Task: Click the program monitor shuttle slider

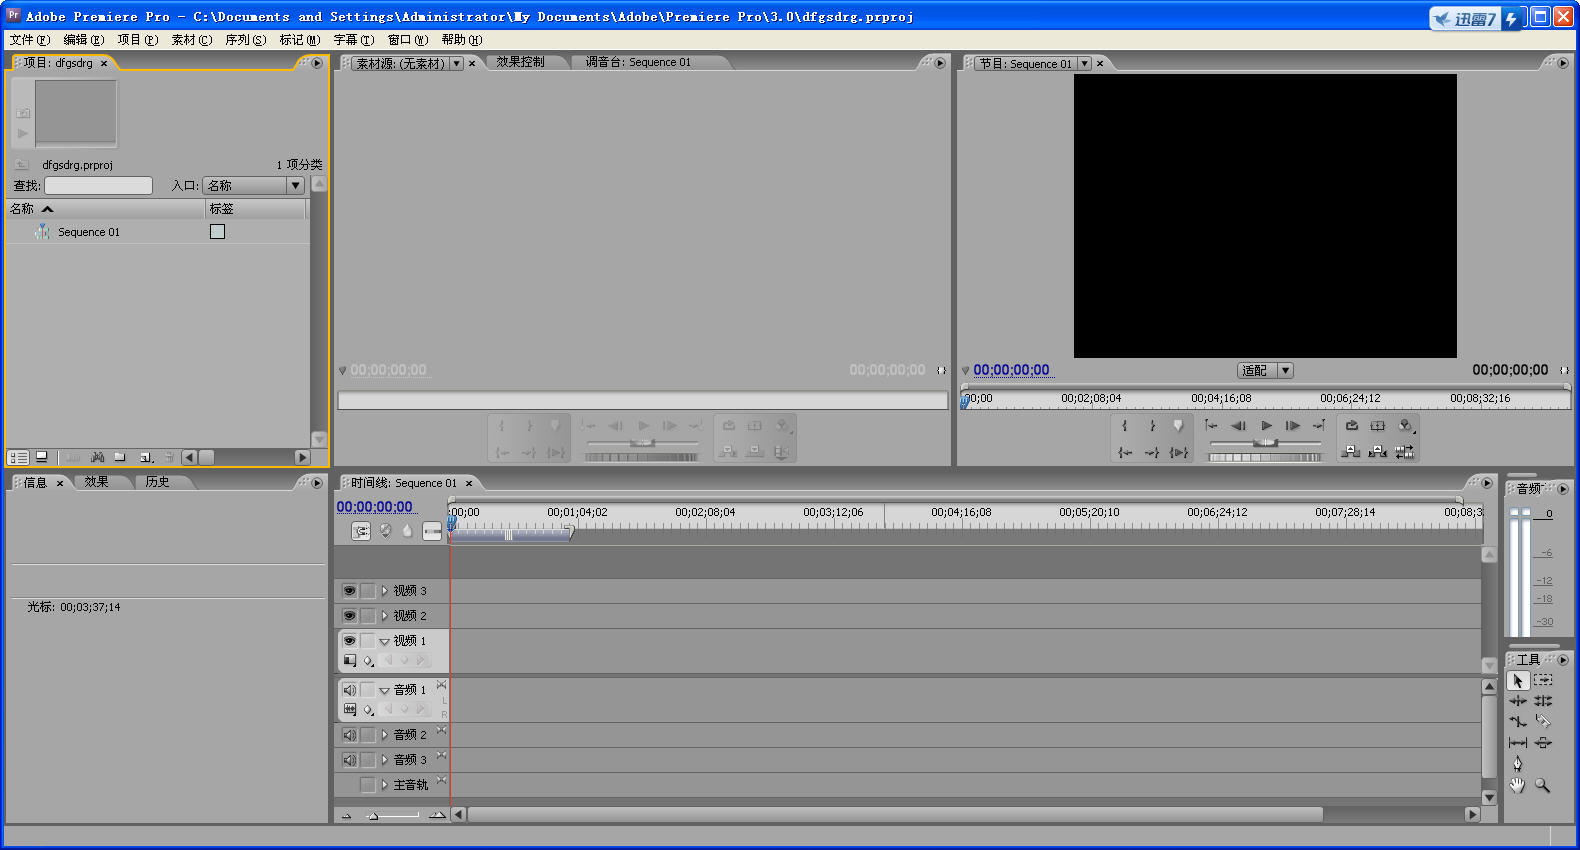Action: [1266, 442]
